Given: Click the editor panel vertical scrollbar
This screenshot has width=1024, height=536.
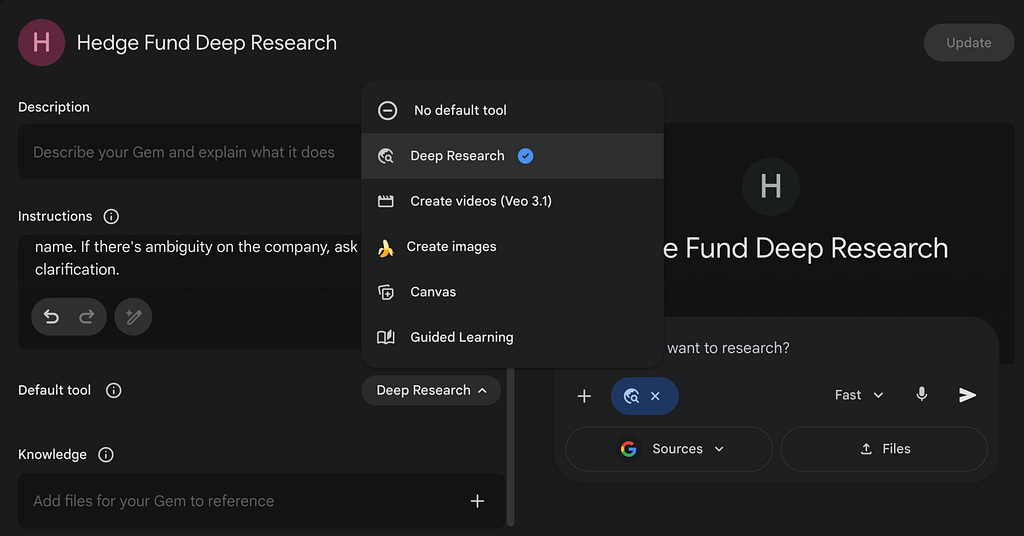Looking at the screenshot, I should [x=511, y=447].
